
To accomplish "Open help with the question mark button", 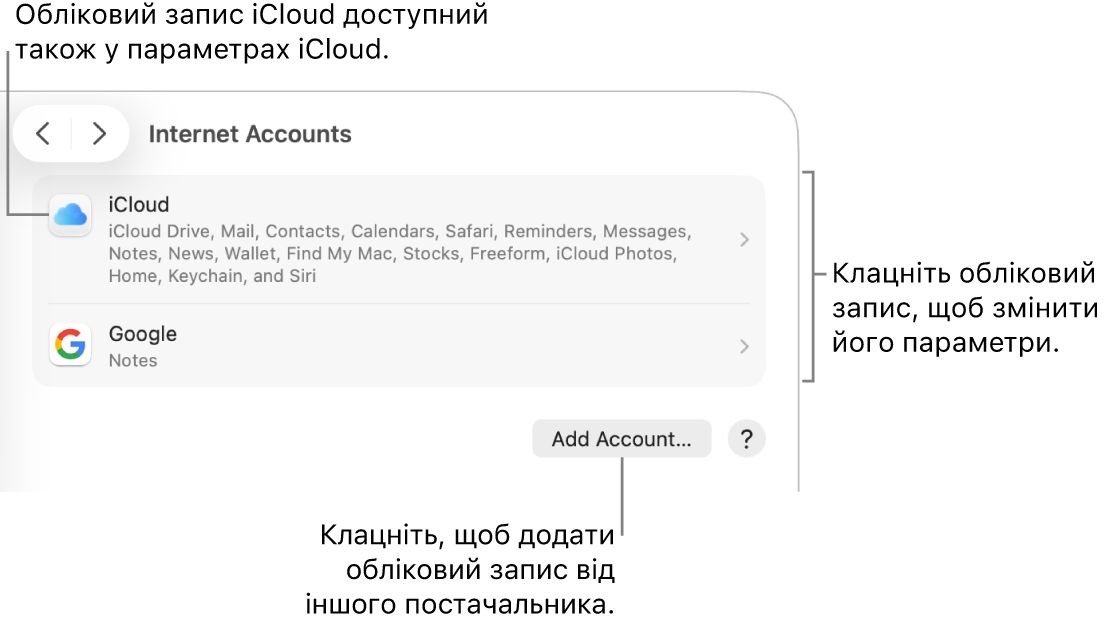I will tap(746, 439).
